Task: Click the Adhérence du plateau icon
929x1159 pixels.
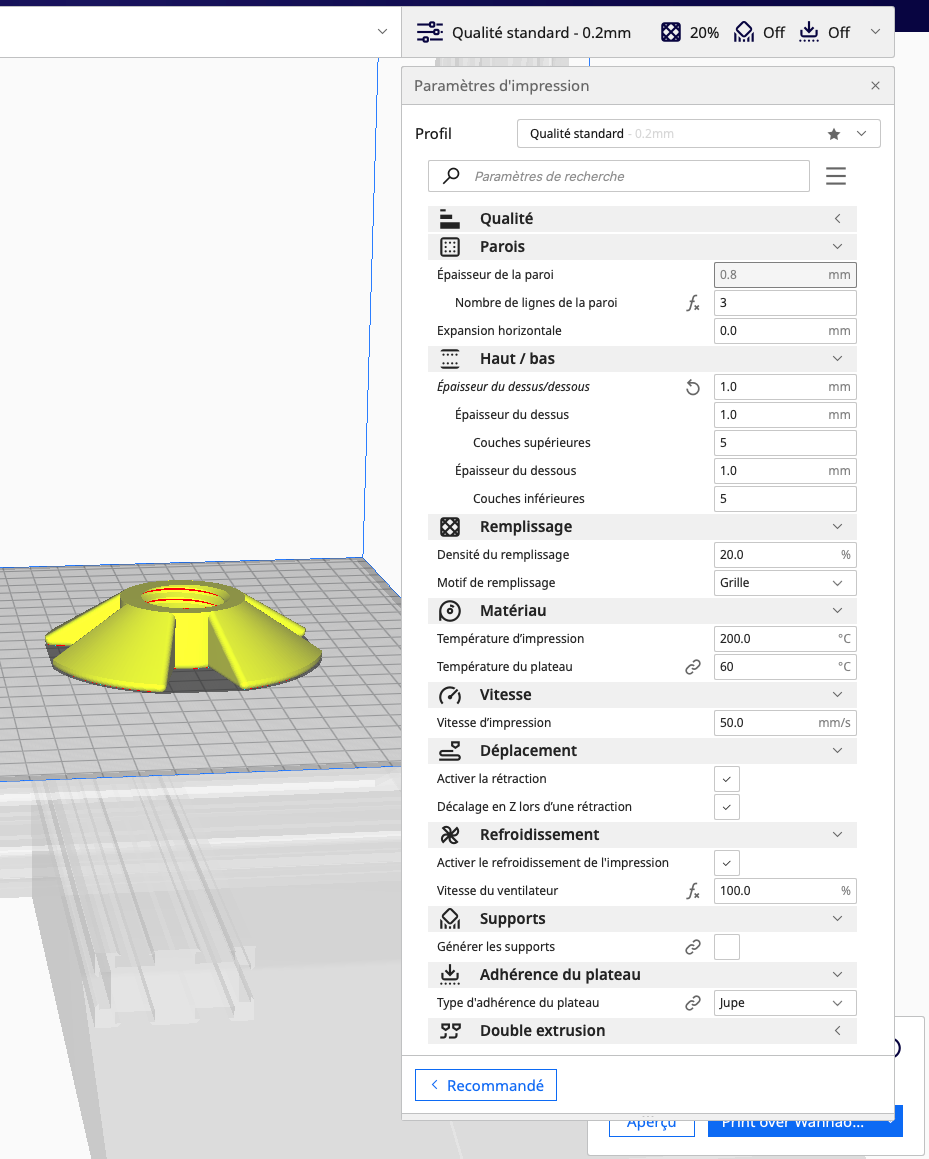Action: pos(449,975)
